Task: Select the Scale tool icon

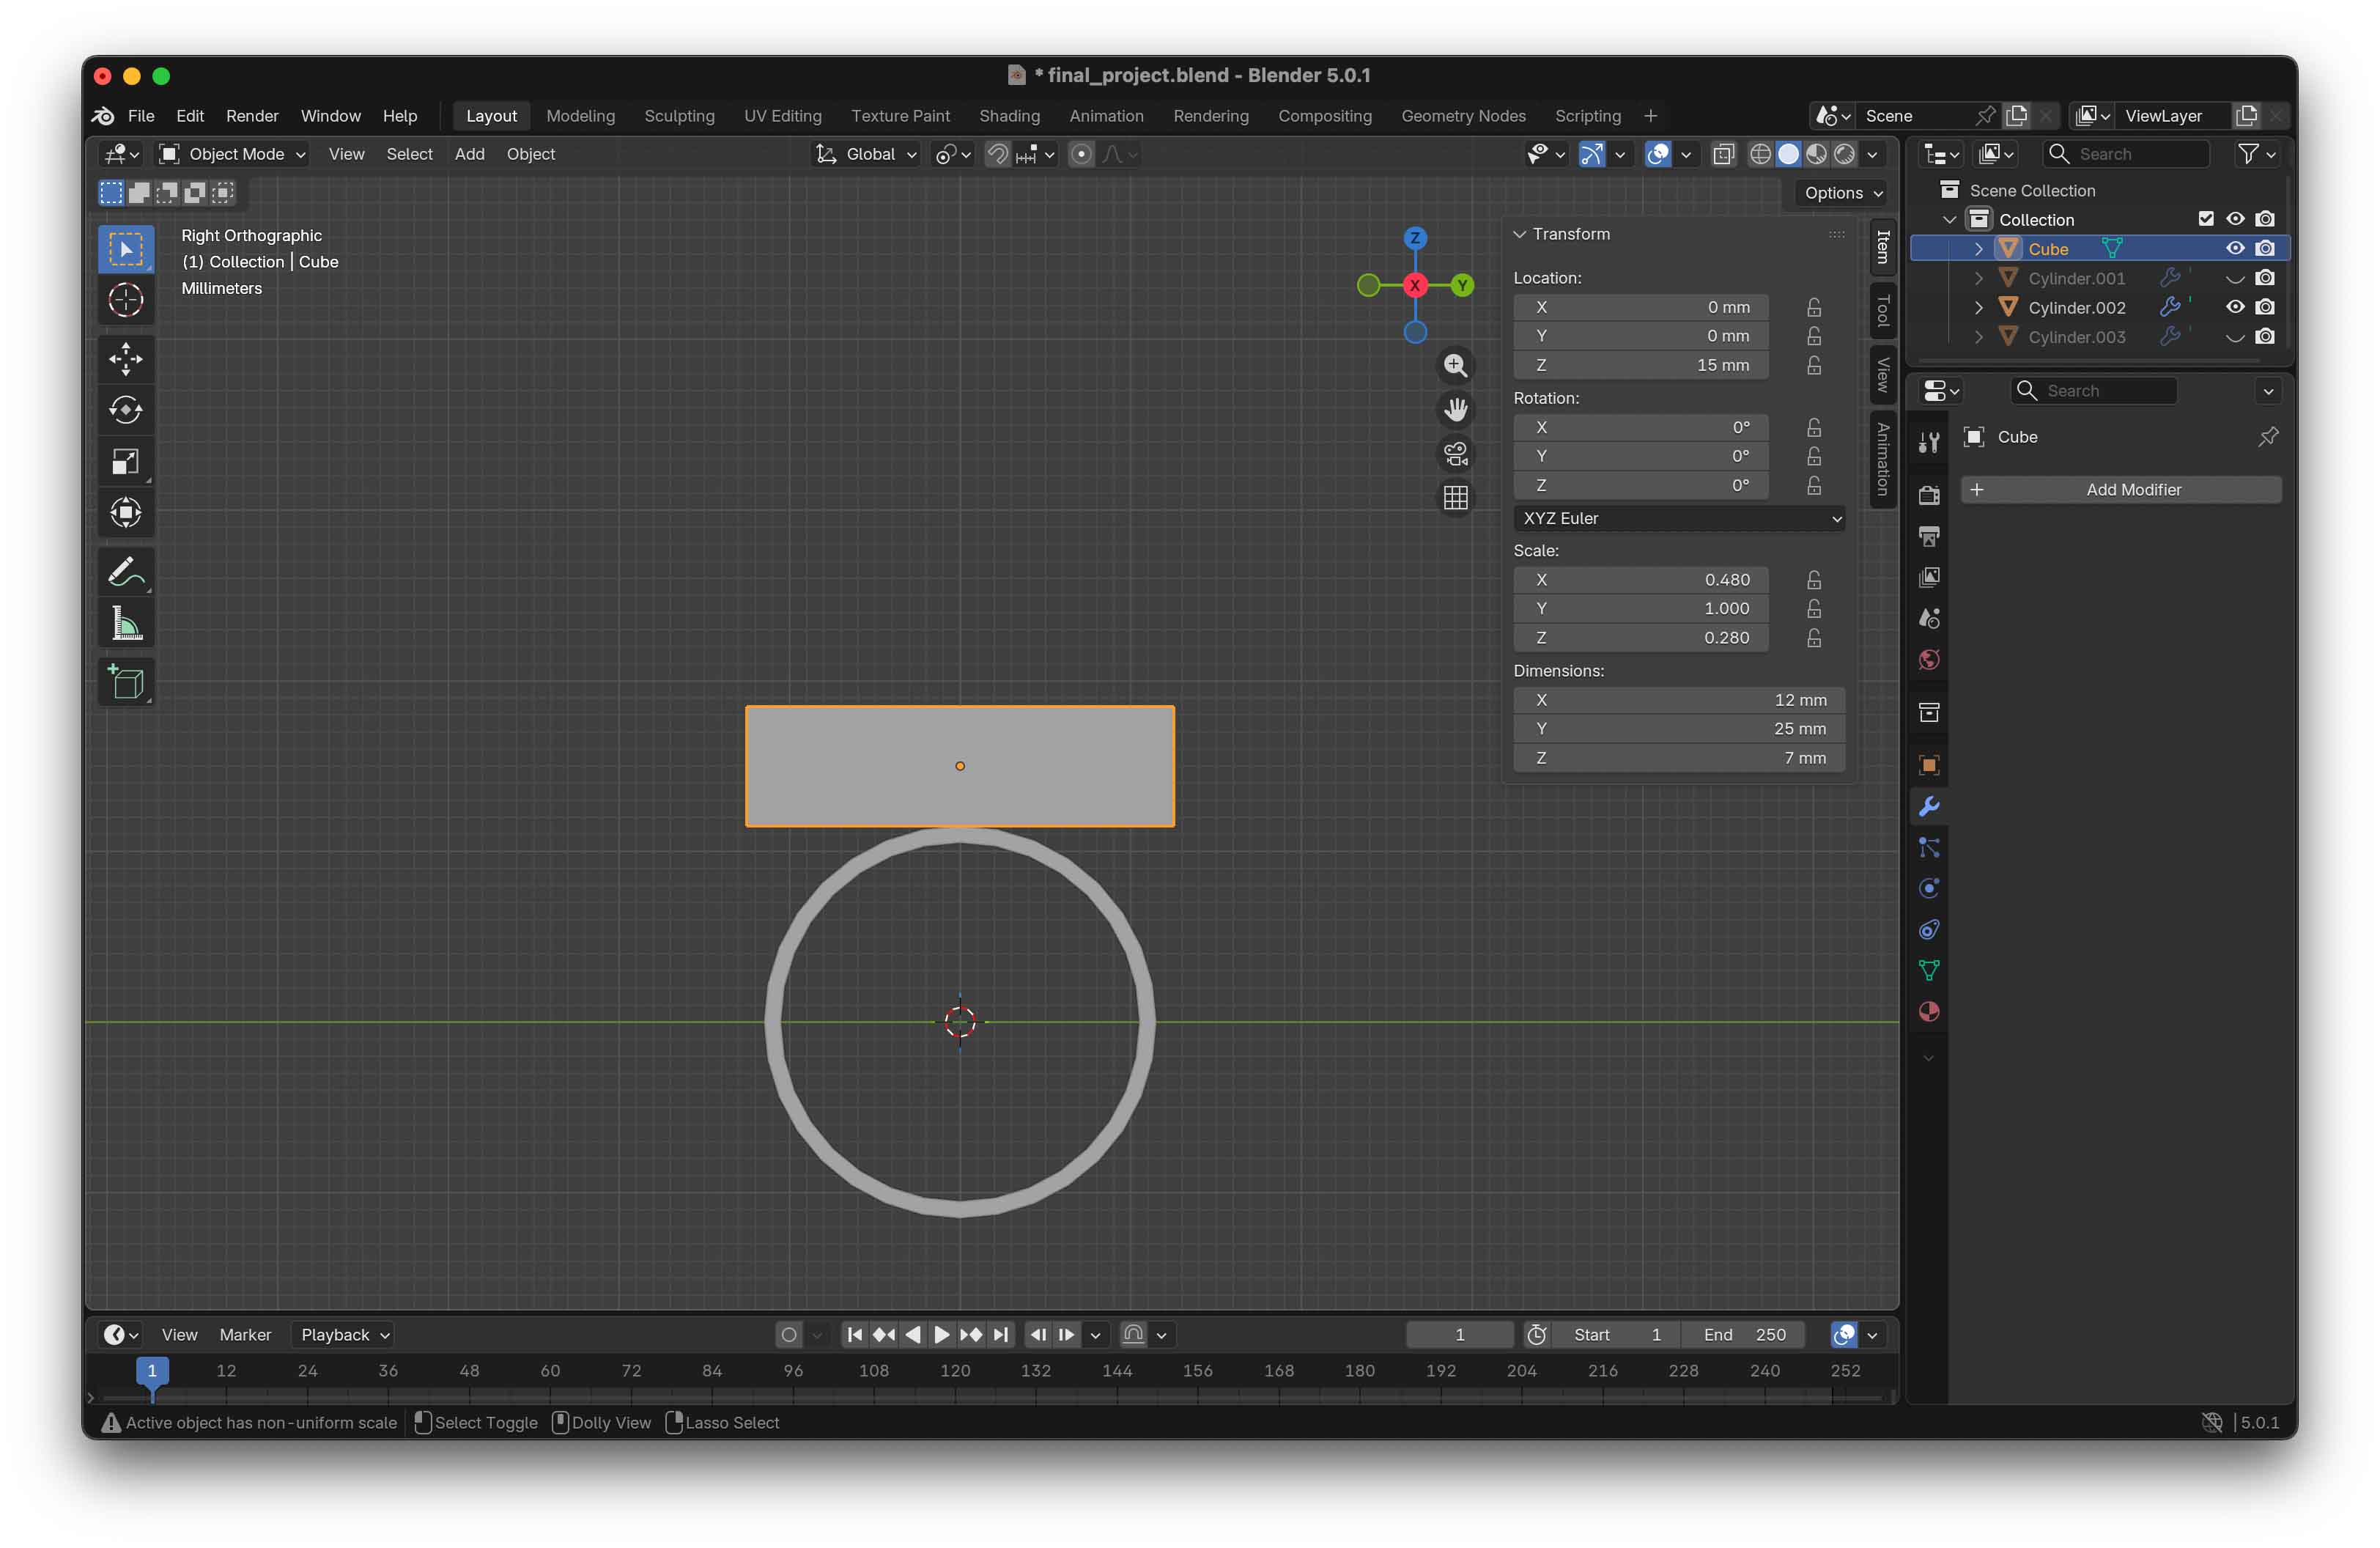Action: click(x=126, y=461)
